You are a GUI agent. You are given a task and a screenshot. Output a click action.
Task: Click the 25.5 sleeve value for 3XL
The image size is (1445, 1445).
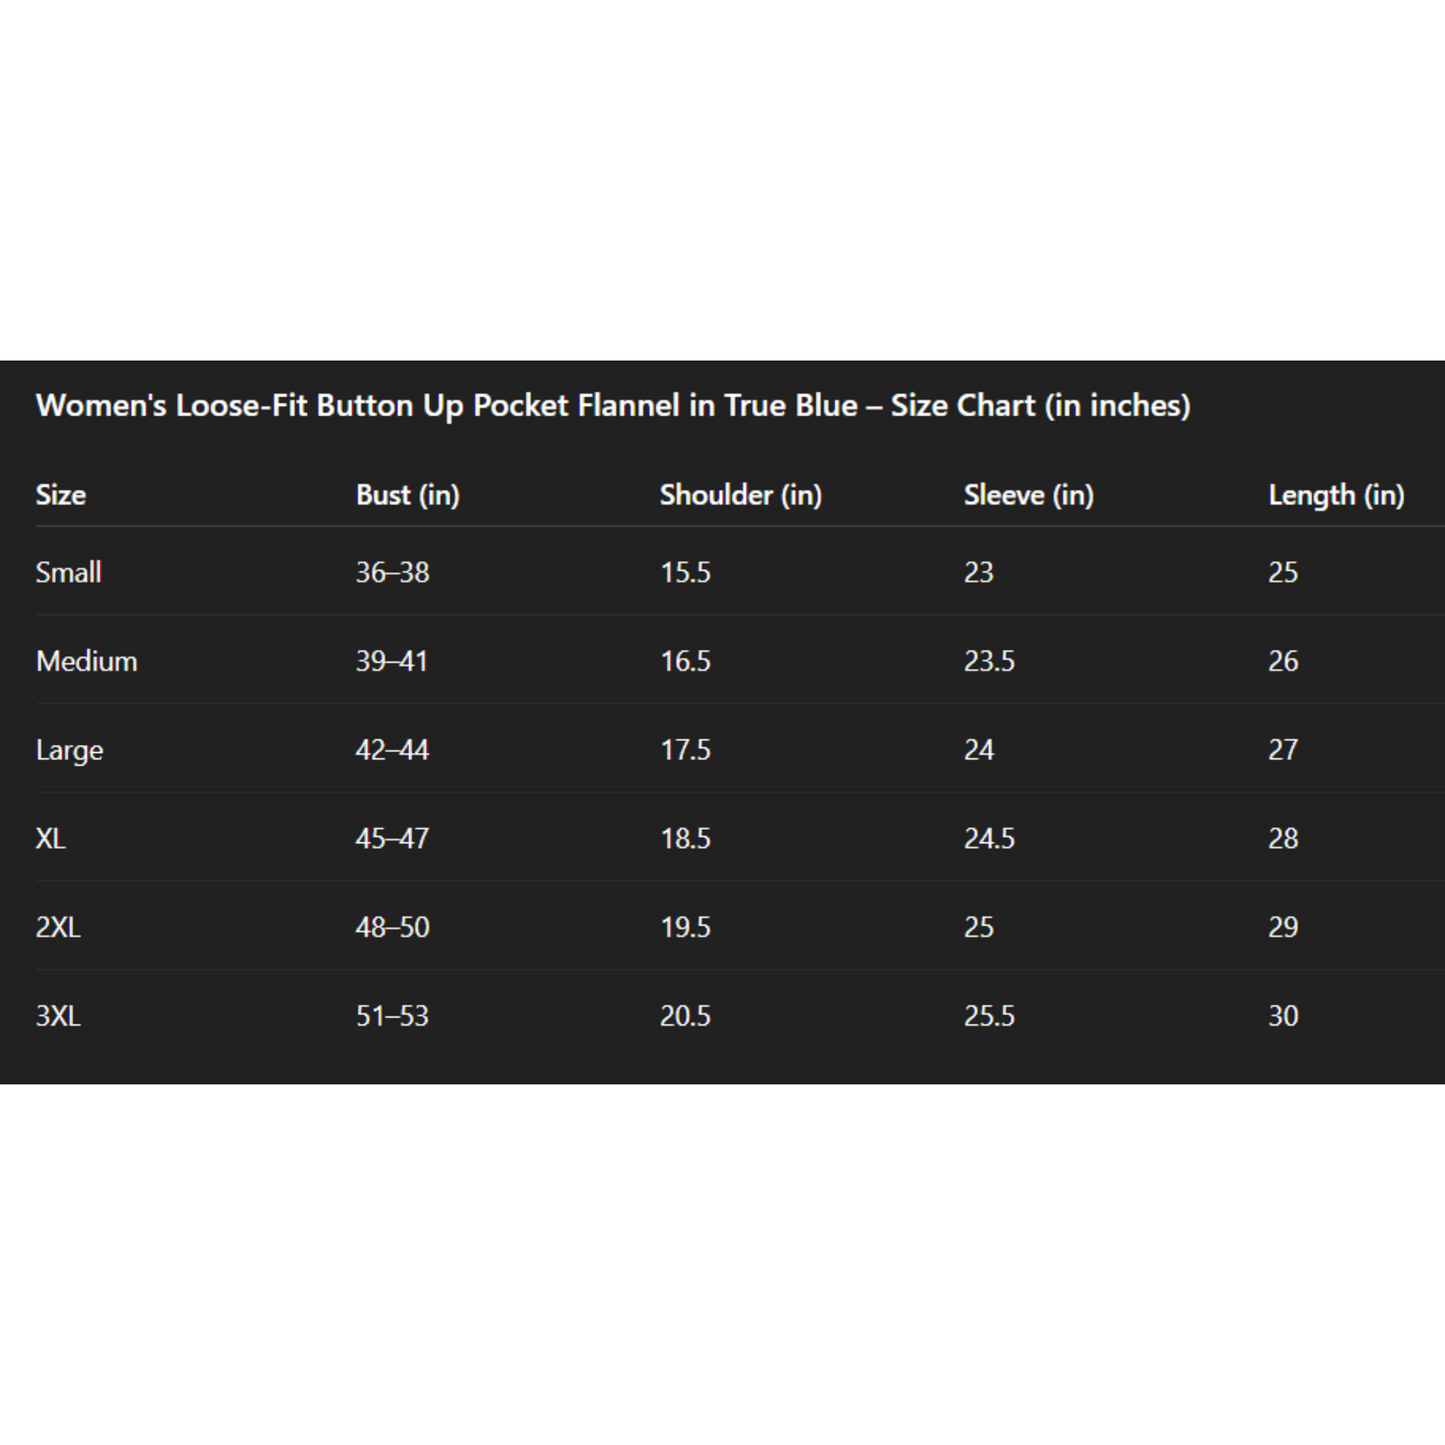990,1016
